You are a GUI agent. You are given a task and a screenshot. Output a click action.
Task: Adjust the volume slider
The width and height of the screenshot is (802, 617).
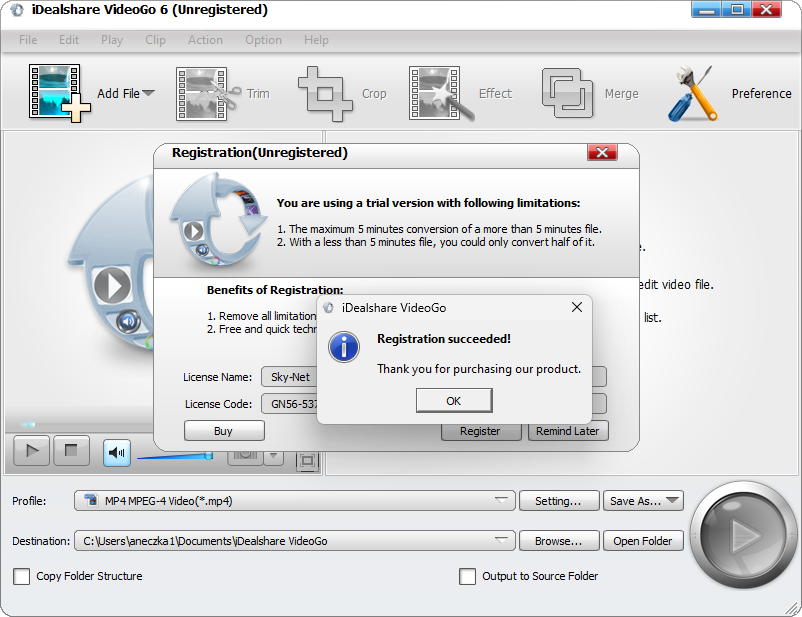(175, 455)
